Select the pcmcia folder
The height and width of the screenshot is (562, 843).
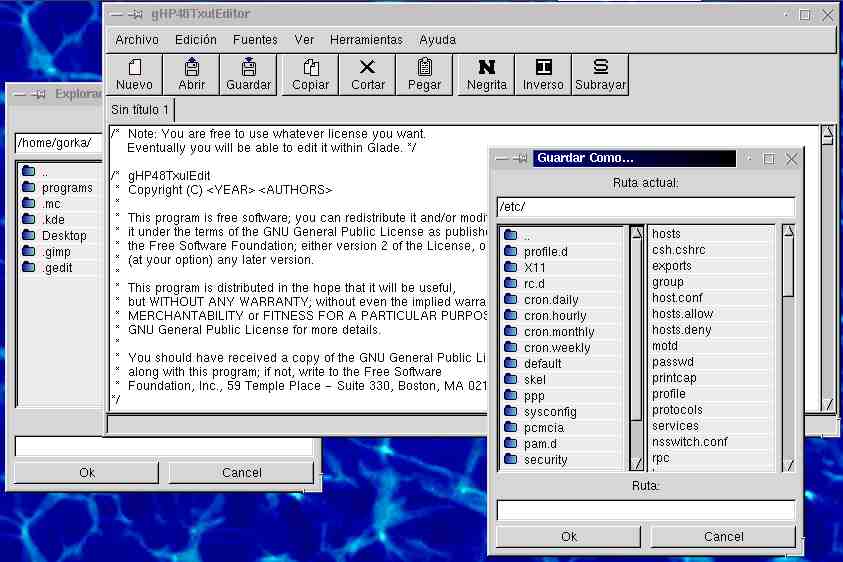(x=563, y=428)
